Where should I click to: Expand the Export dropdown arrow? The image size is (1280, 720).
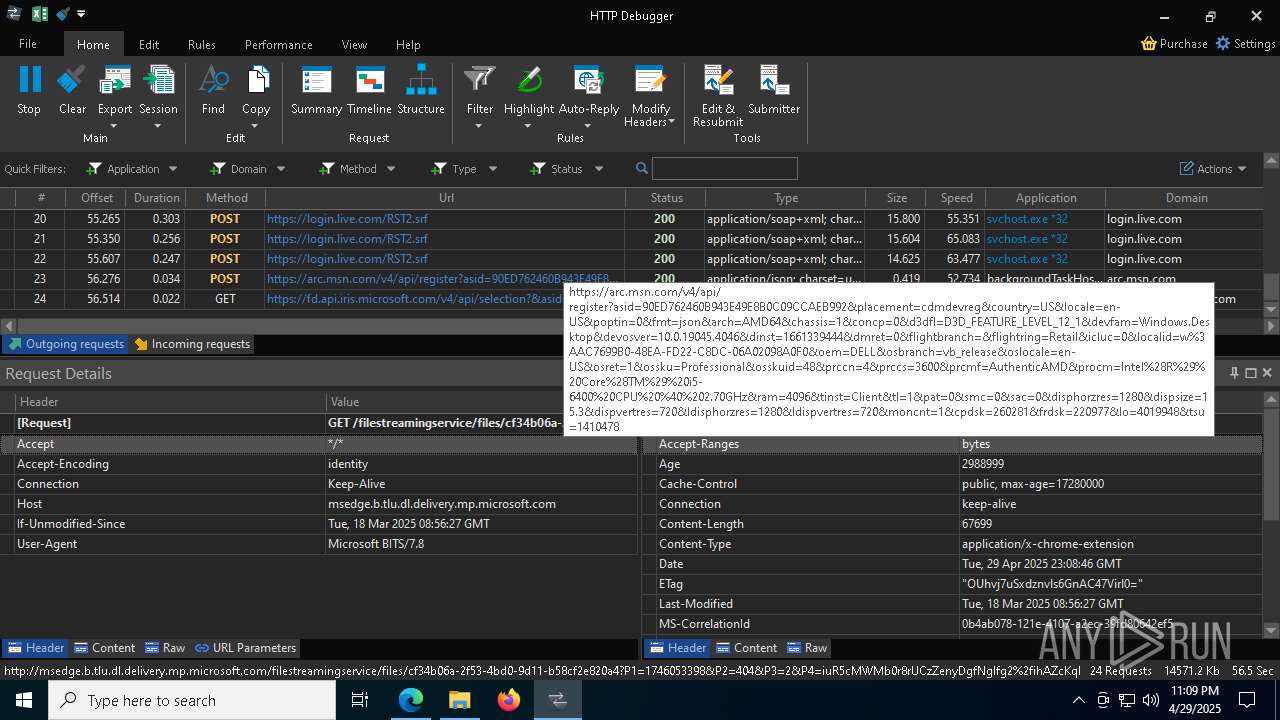point(114,125)
